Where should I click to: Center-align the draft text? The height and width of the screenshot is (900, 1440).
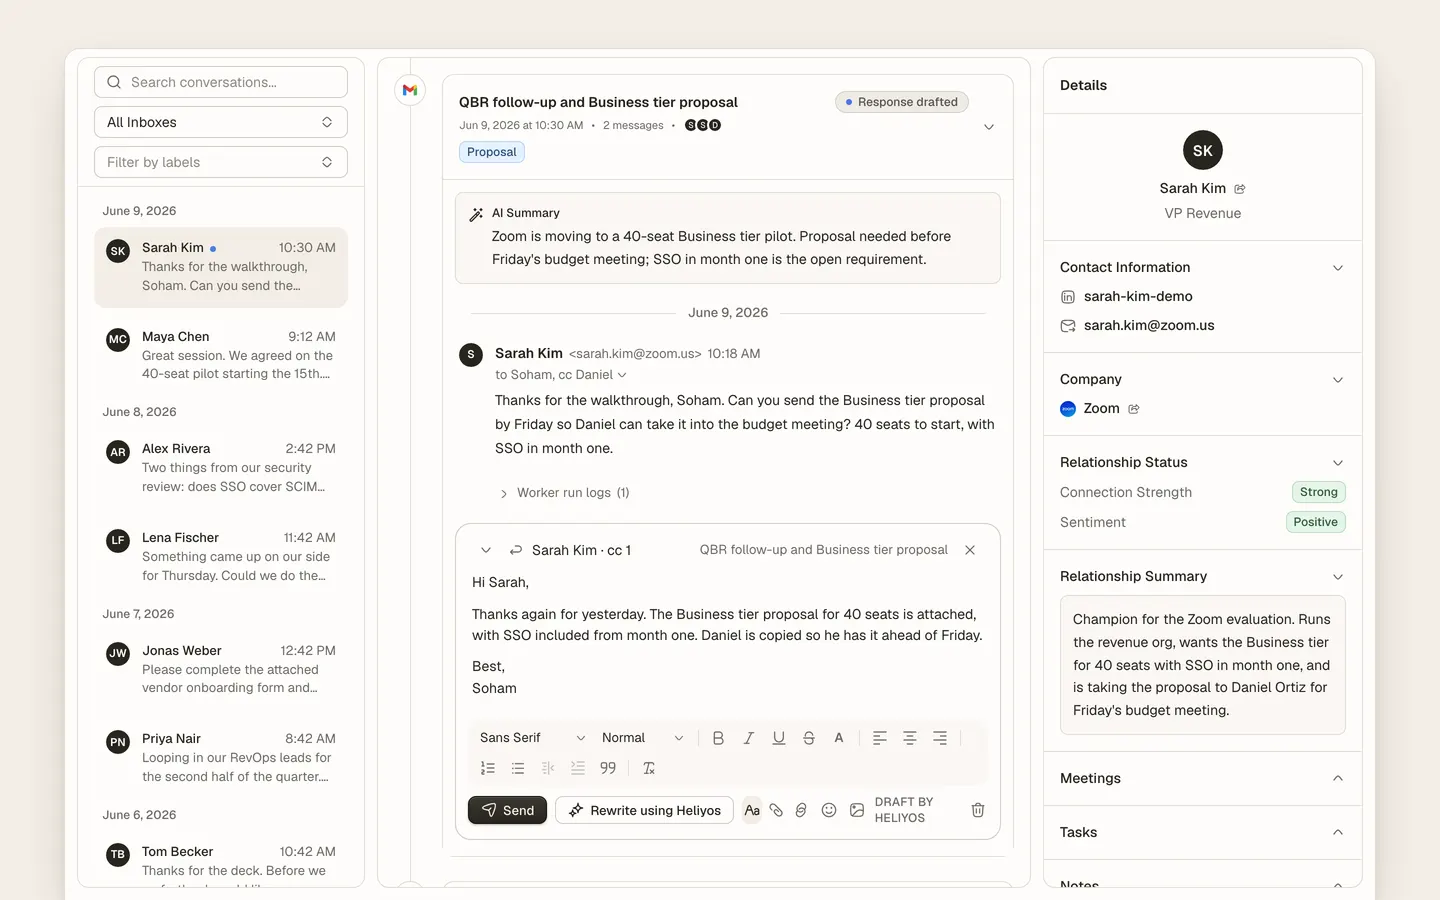[x=910, y=738]
